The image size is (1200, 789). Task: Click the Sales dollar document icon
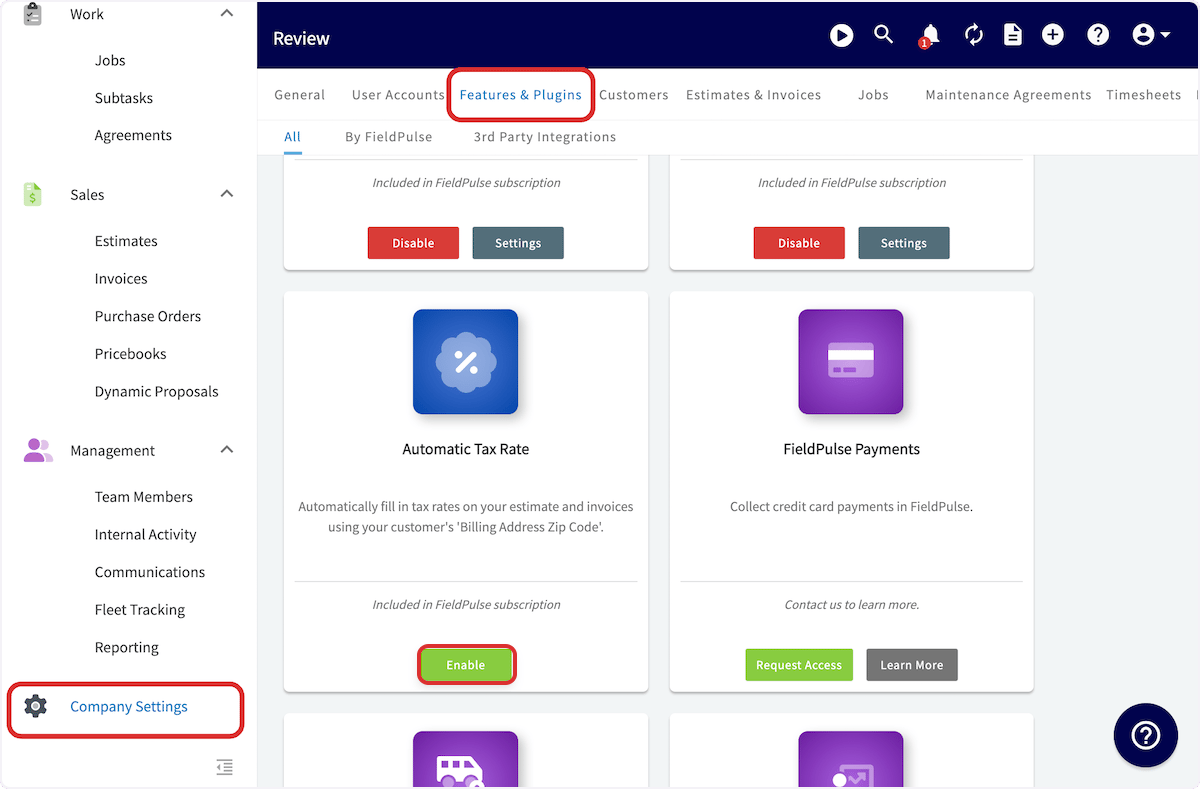(x=33, y=194)
